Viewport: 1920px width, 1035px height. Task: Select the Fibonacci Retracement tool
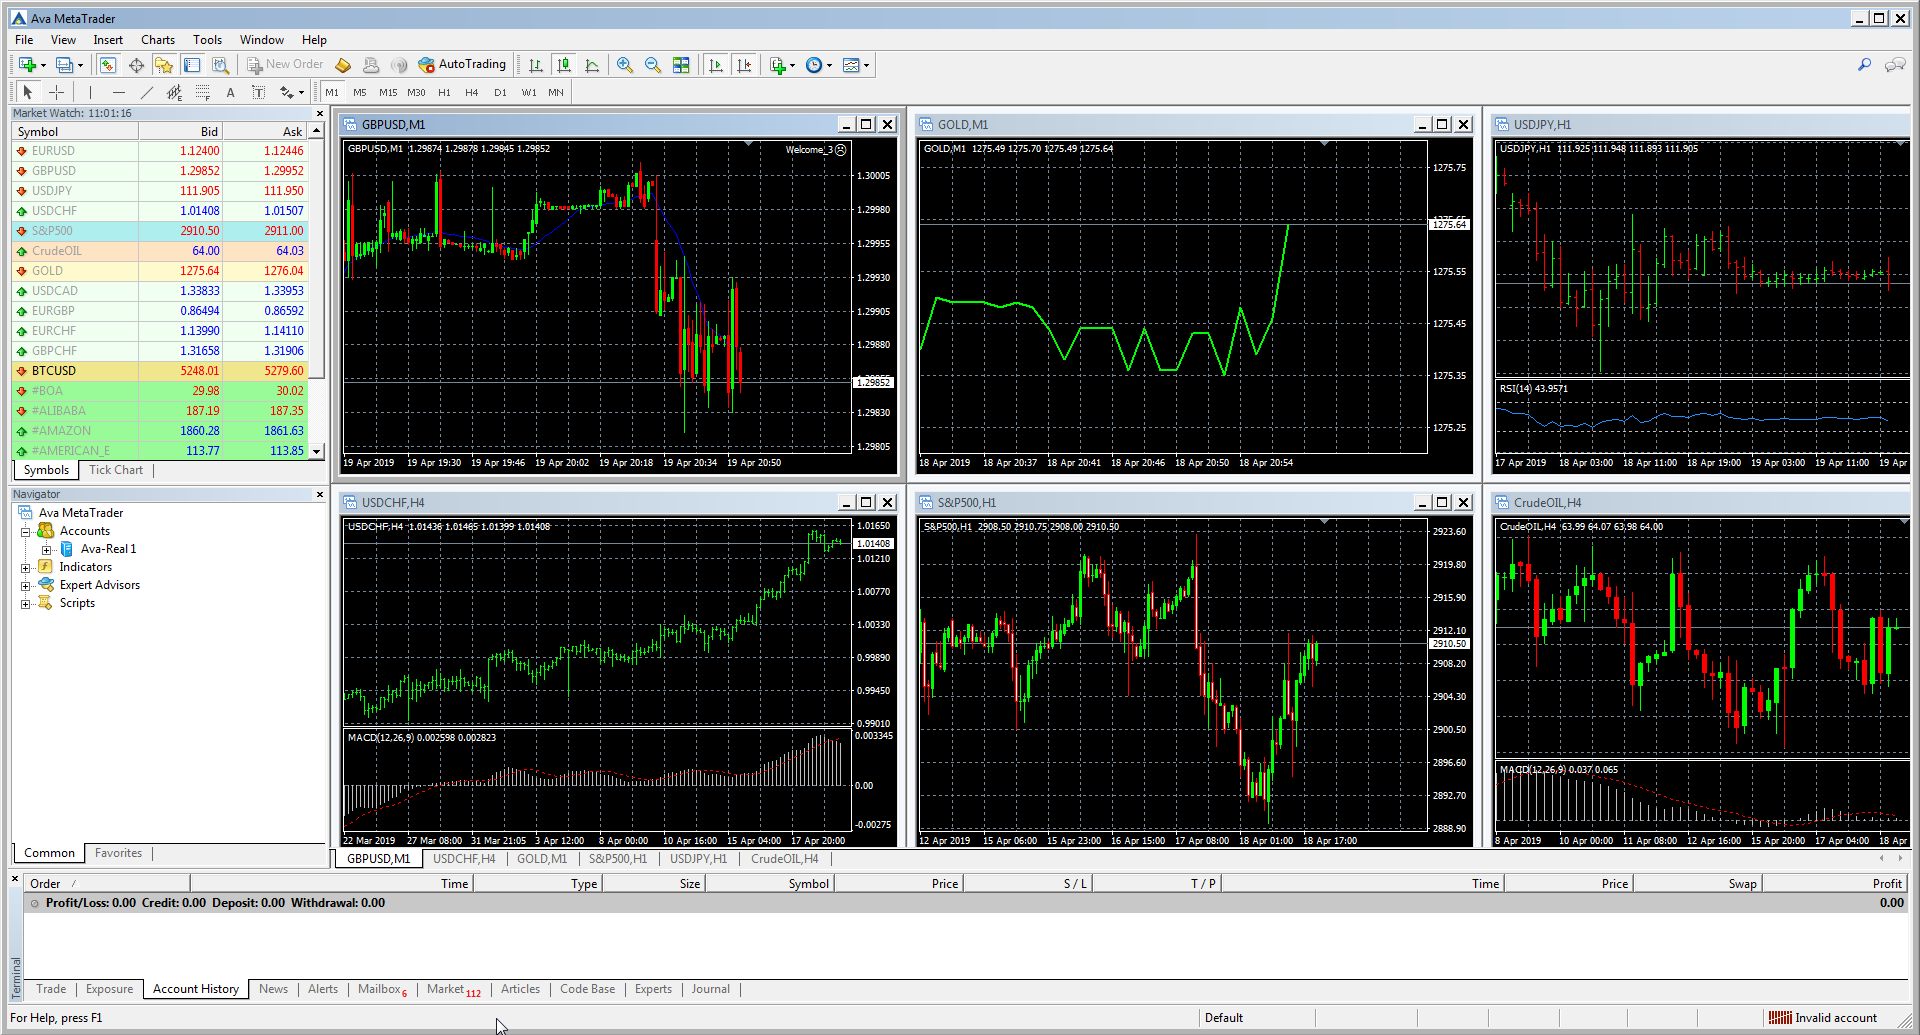202,92
